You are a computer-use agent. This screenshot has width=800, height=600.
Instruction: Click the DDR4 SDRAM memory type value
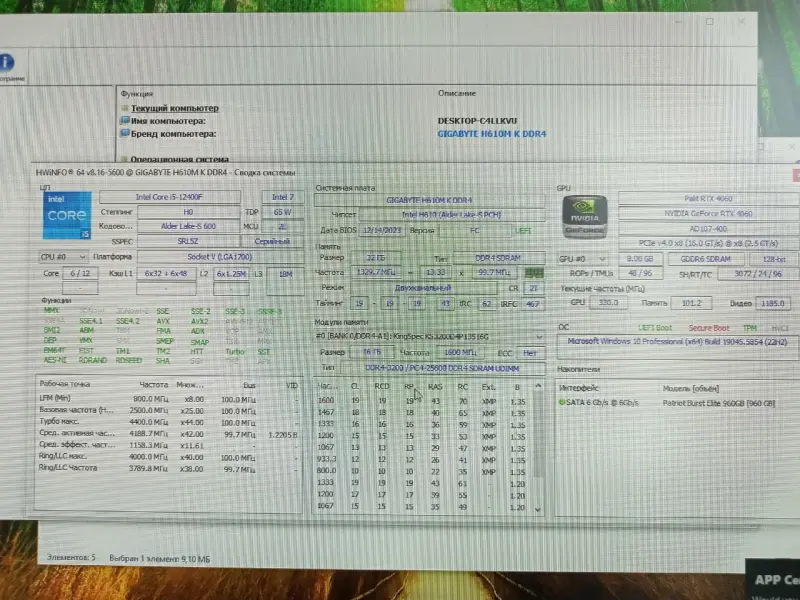click(498, 258)
